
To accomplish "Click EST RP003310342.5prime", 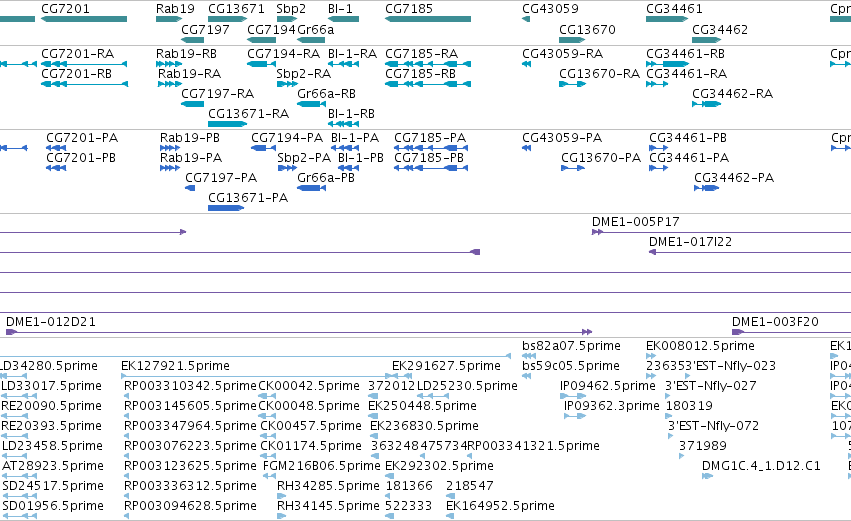I will 127,397.
